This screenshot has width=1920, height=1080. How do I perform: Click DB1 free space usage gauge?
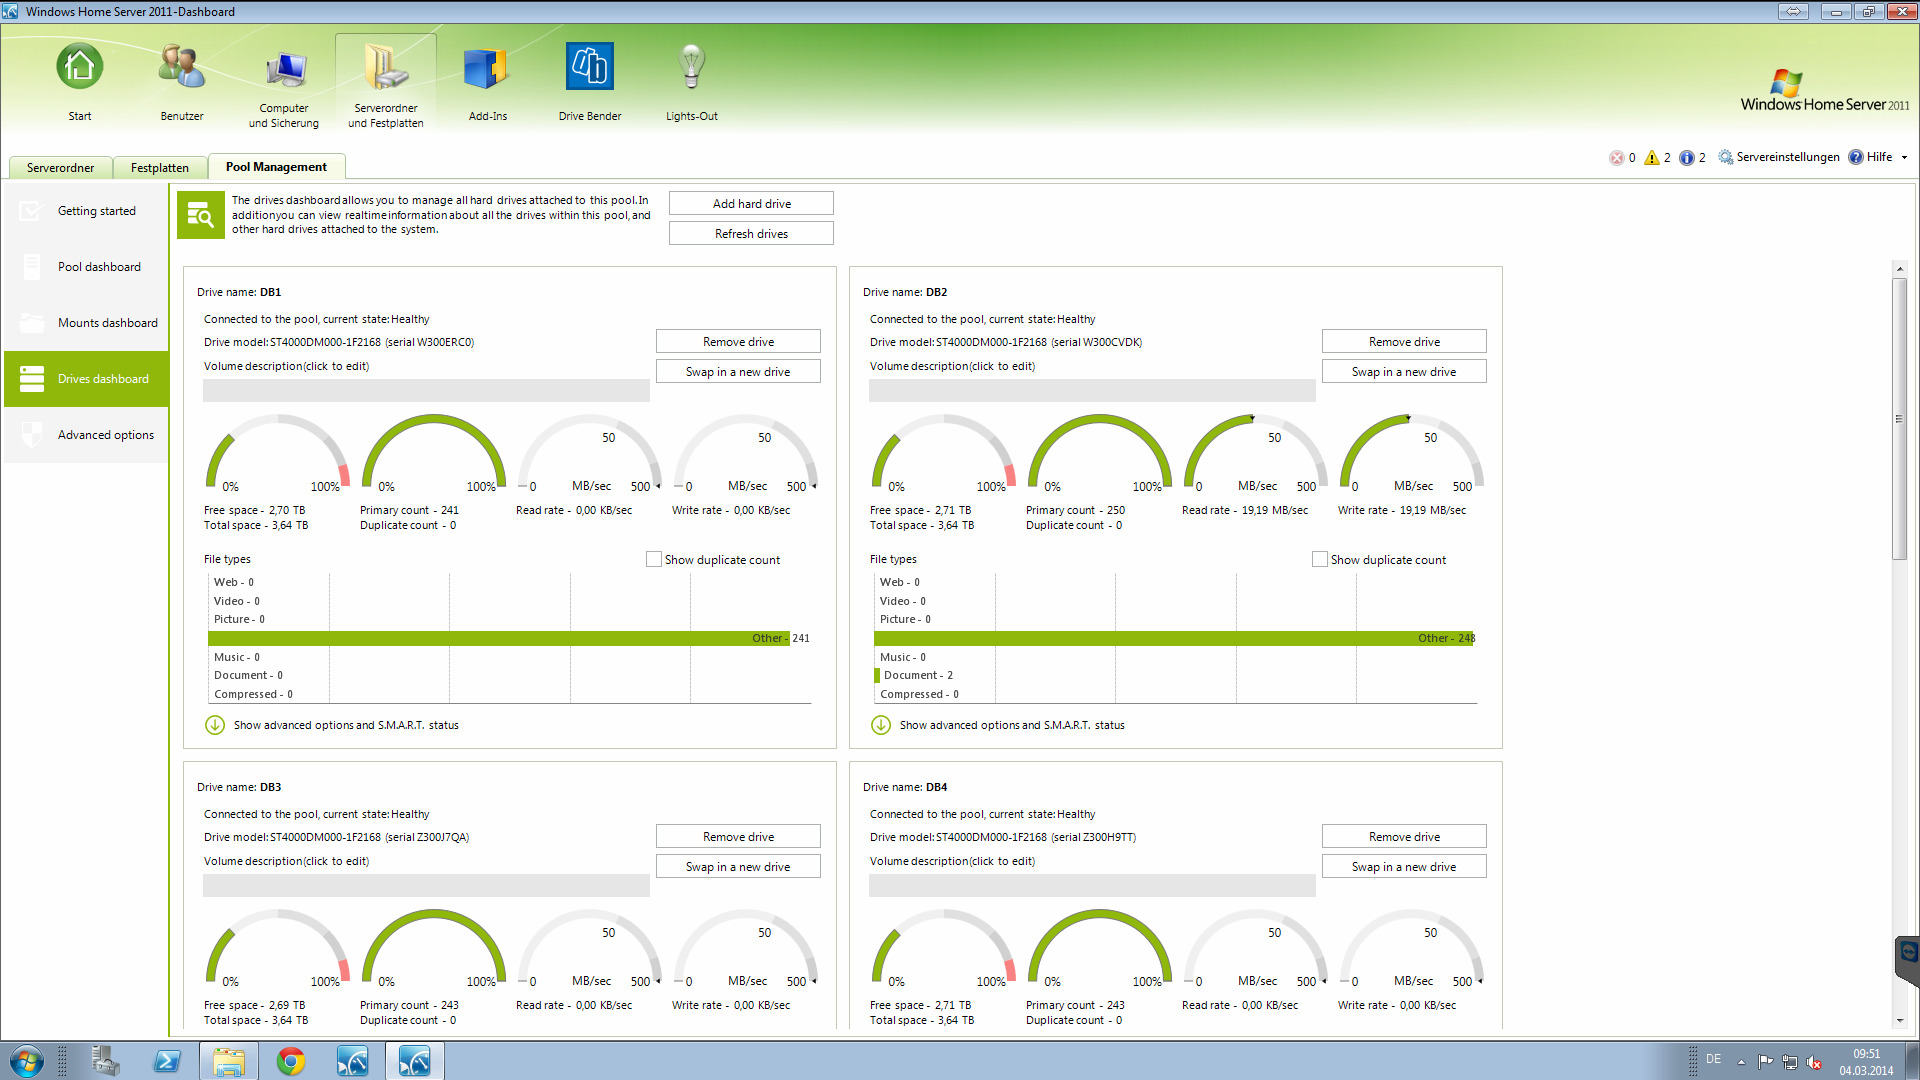coord(278,453)
